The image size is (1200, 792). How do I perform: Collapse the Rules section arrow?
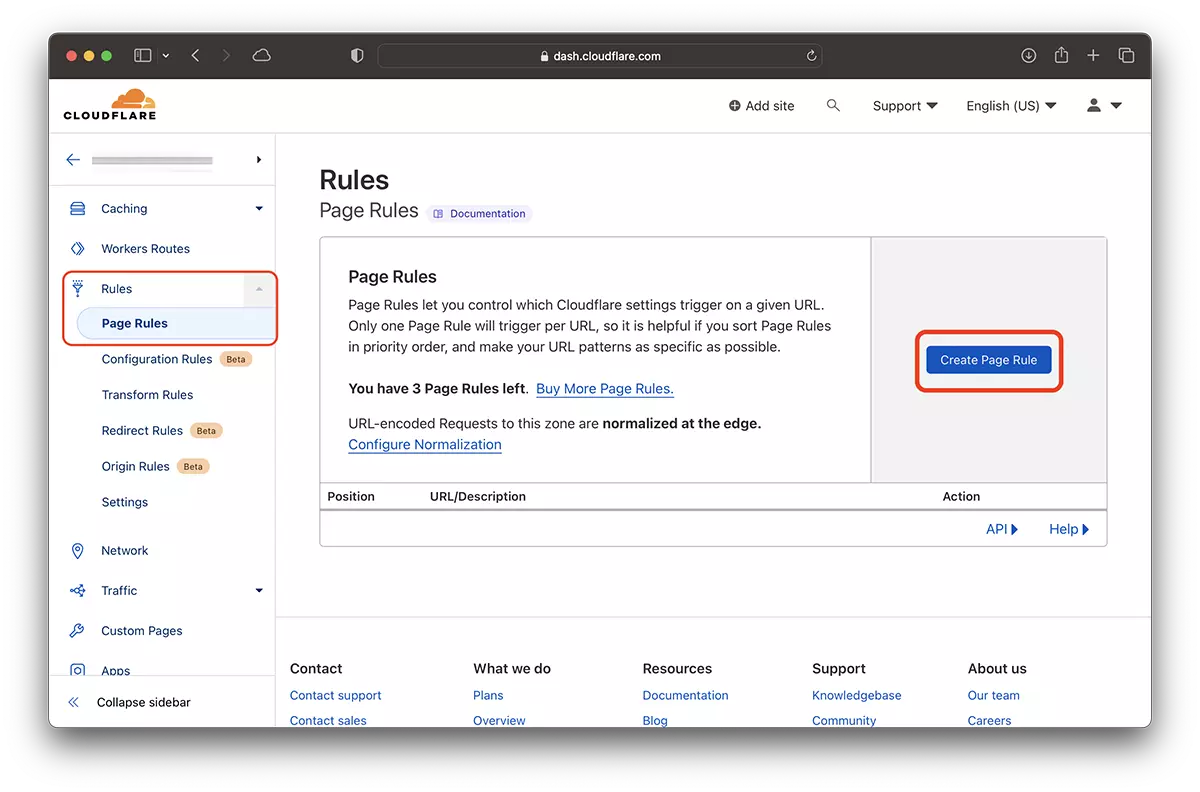pos(259,289)
